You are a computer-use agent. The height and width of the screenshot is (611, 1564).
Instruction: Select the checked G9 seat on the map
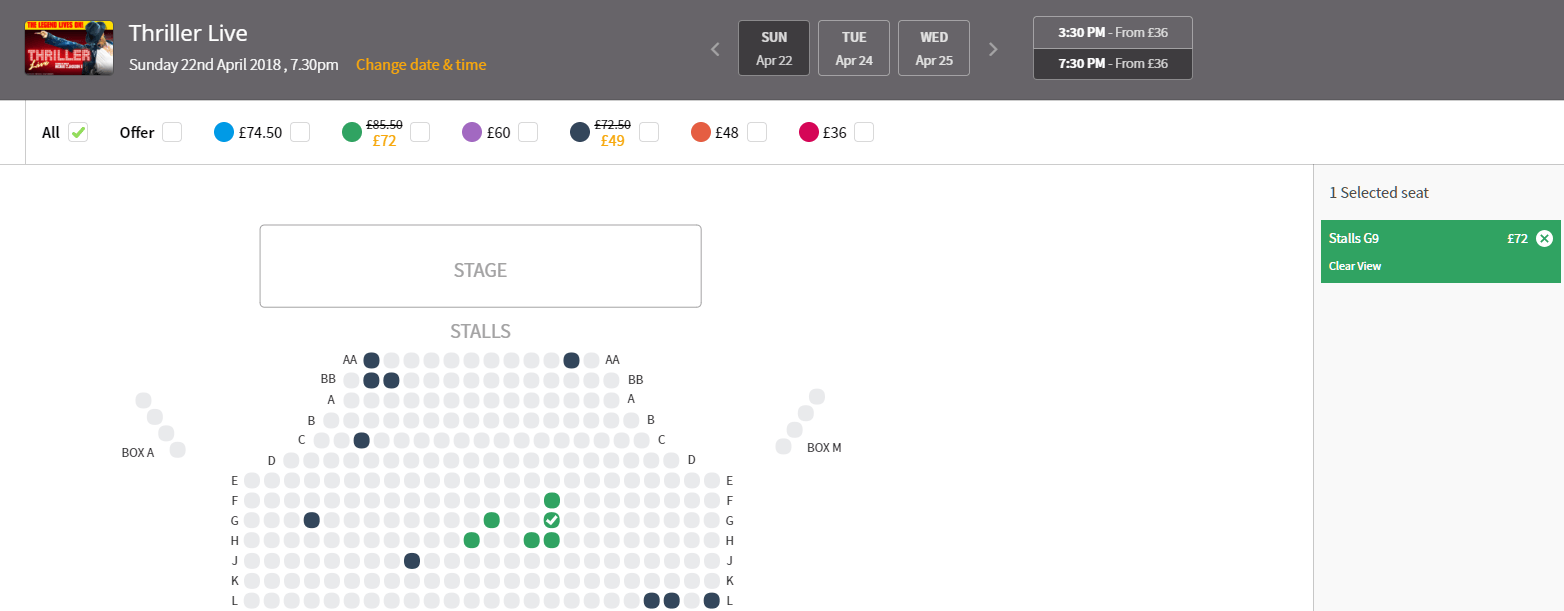coord(551,520)
